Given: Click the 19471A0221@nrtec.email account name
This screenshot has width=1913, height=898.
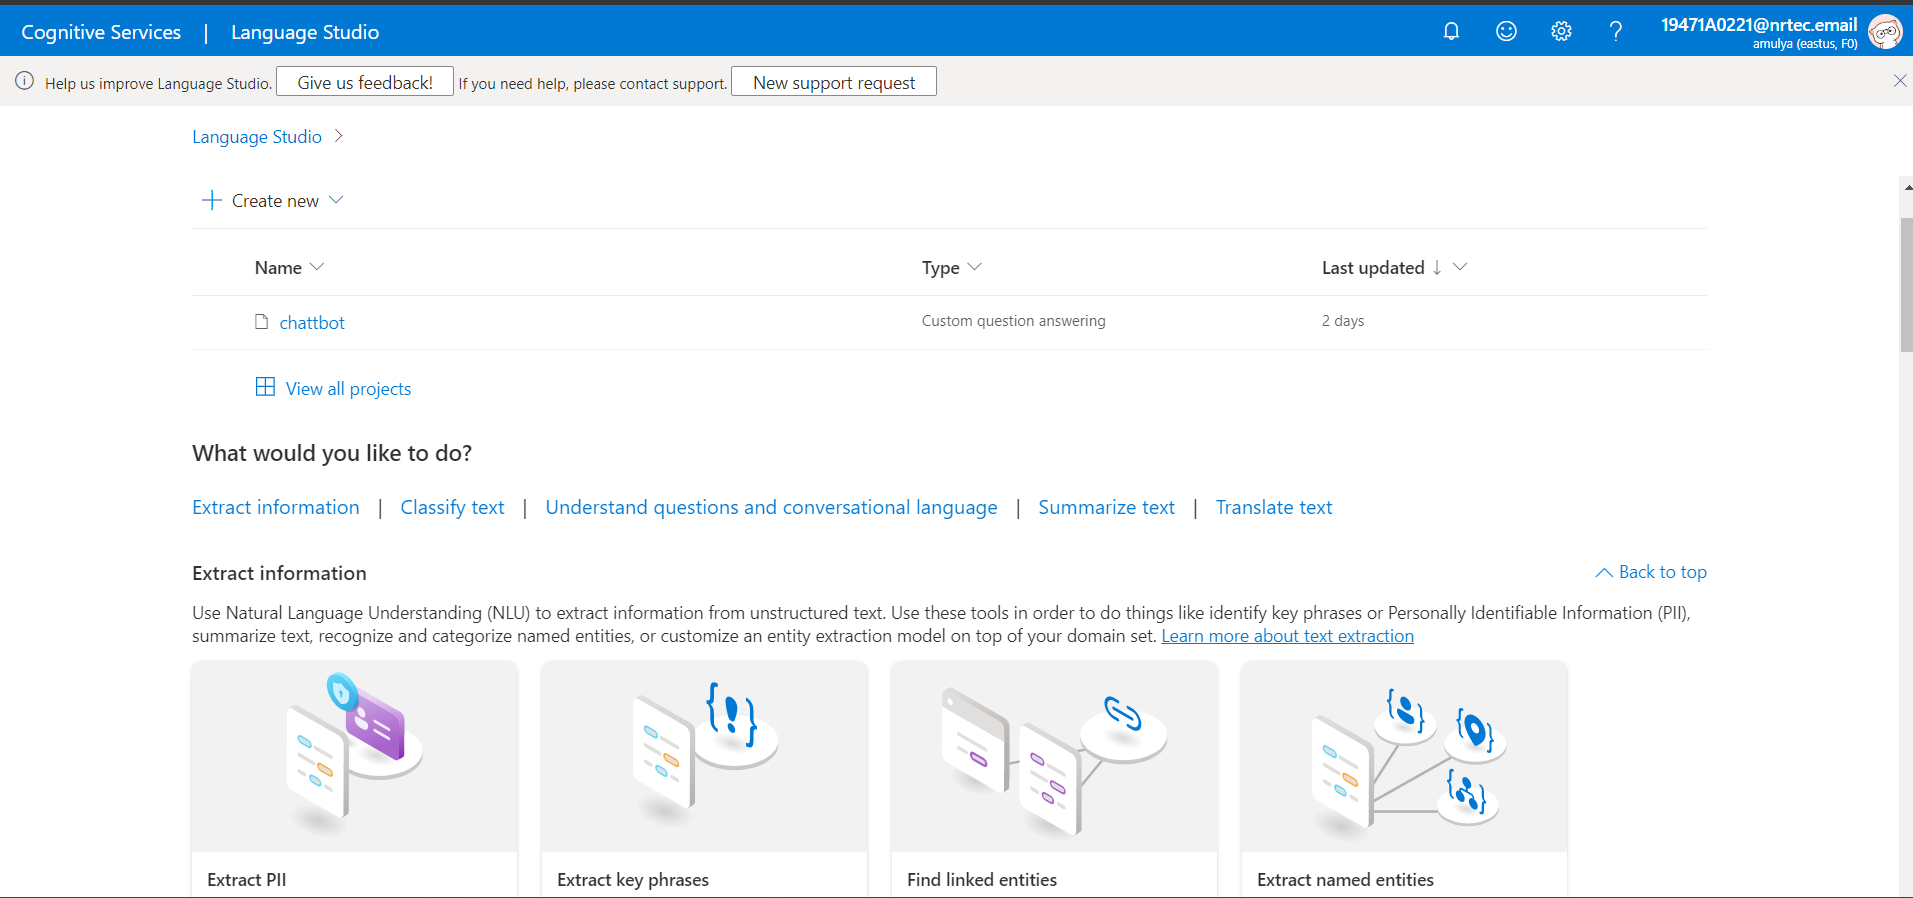Looking at the screenshot, I should 1759,25.
